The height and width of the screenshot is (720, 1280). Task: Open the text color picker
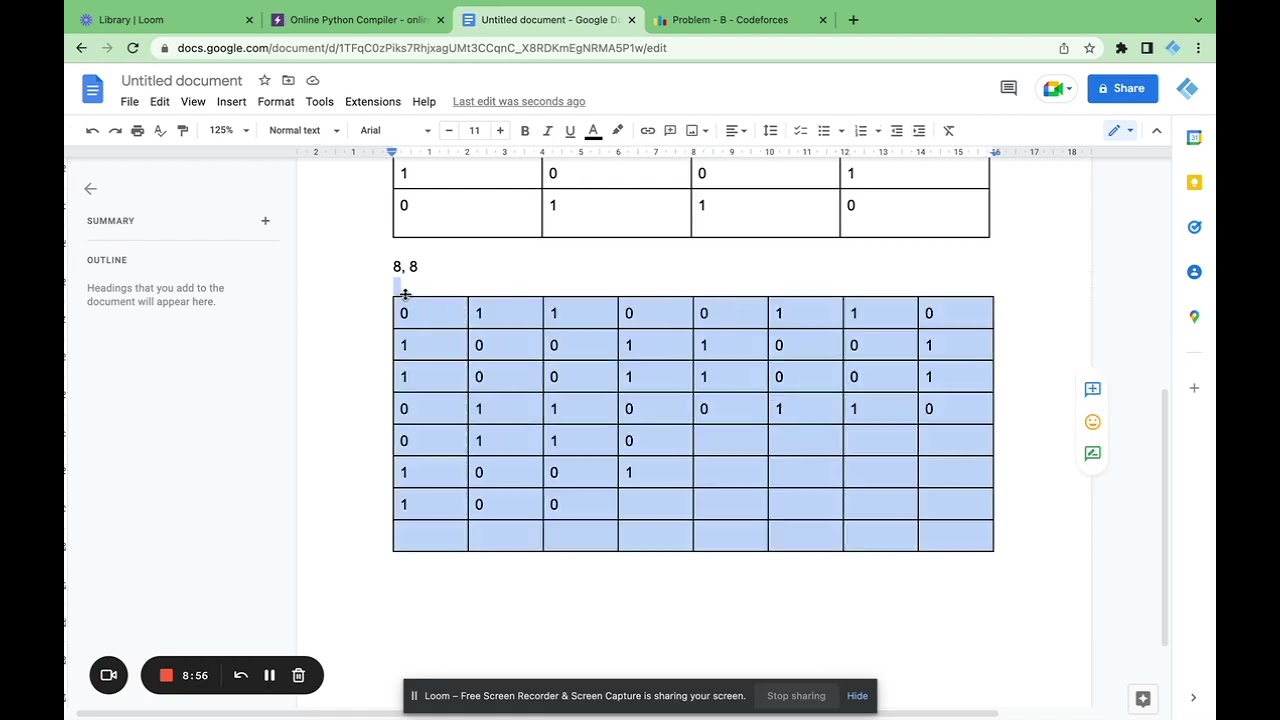593,131
